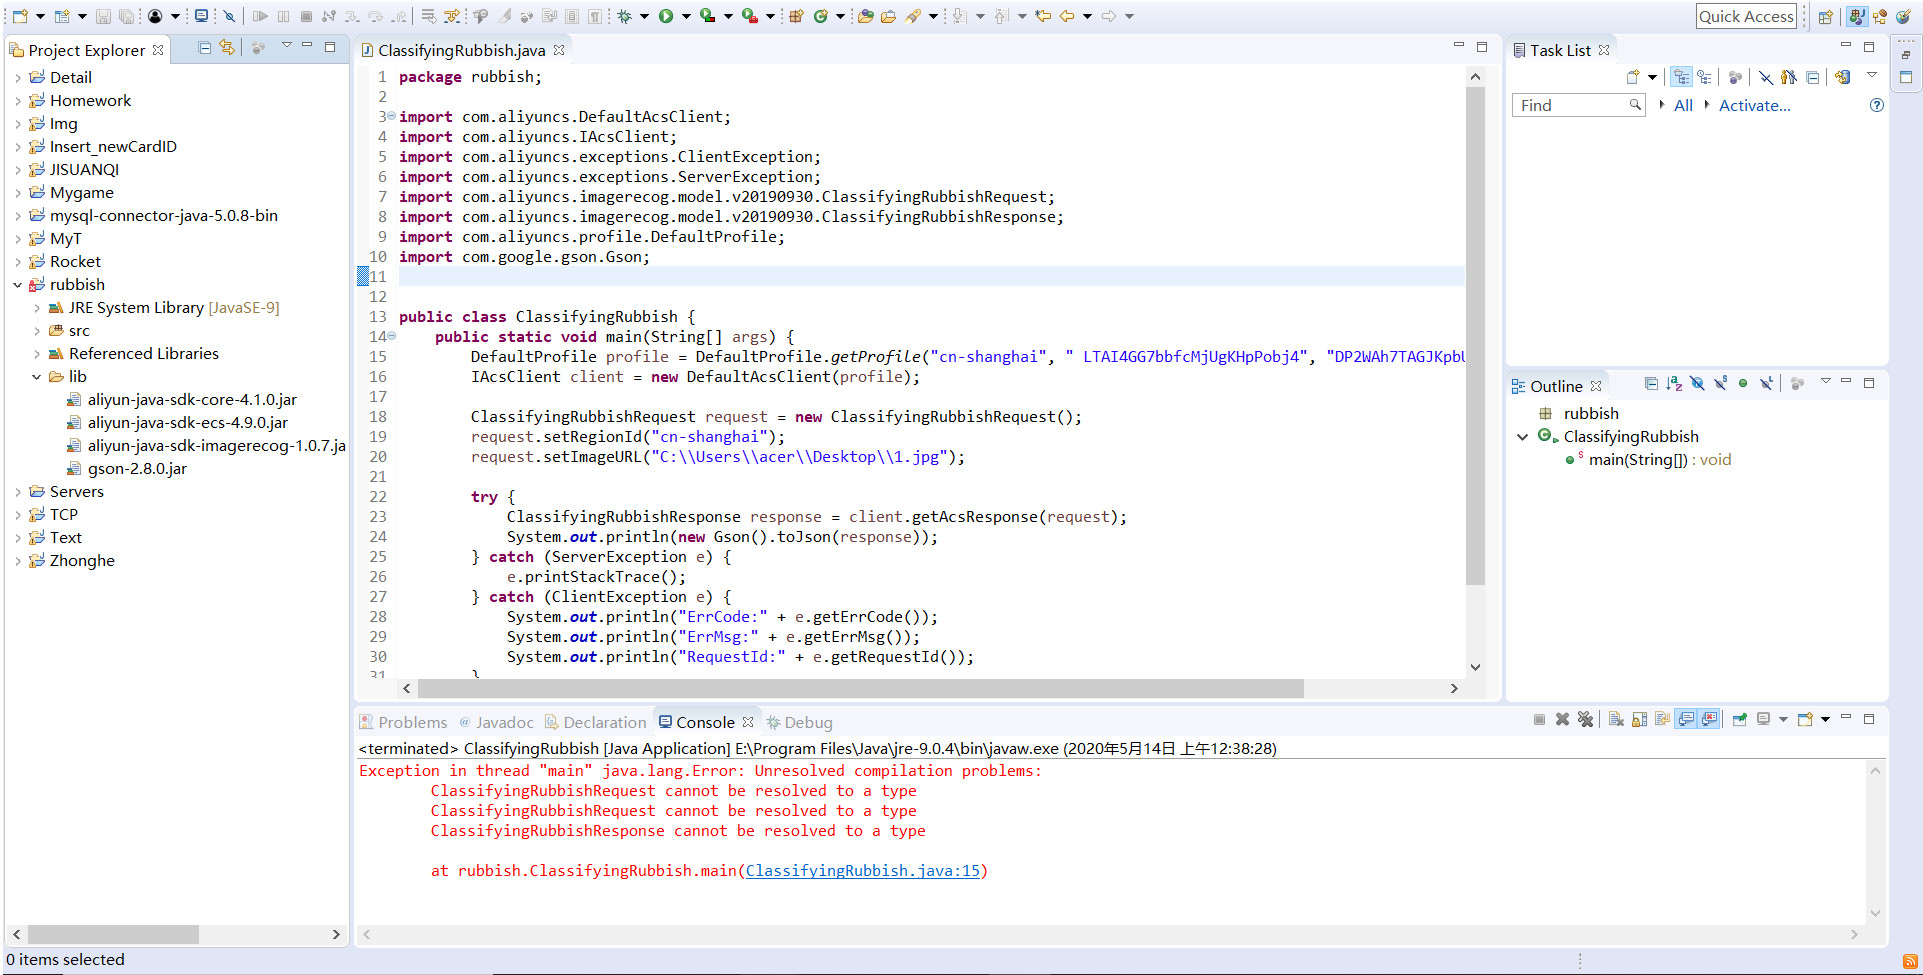Switch to the Problems tab

pos(404,722)
